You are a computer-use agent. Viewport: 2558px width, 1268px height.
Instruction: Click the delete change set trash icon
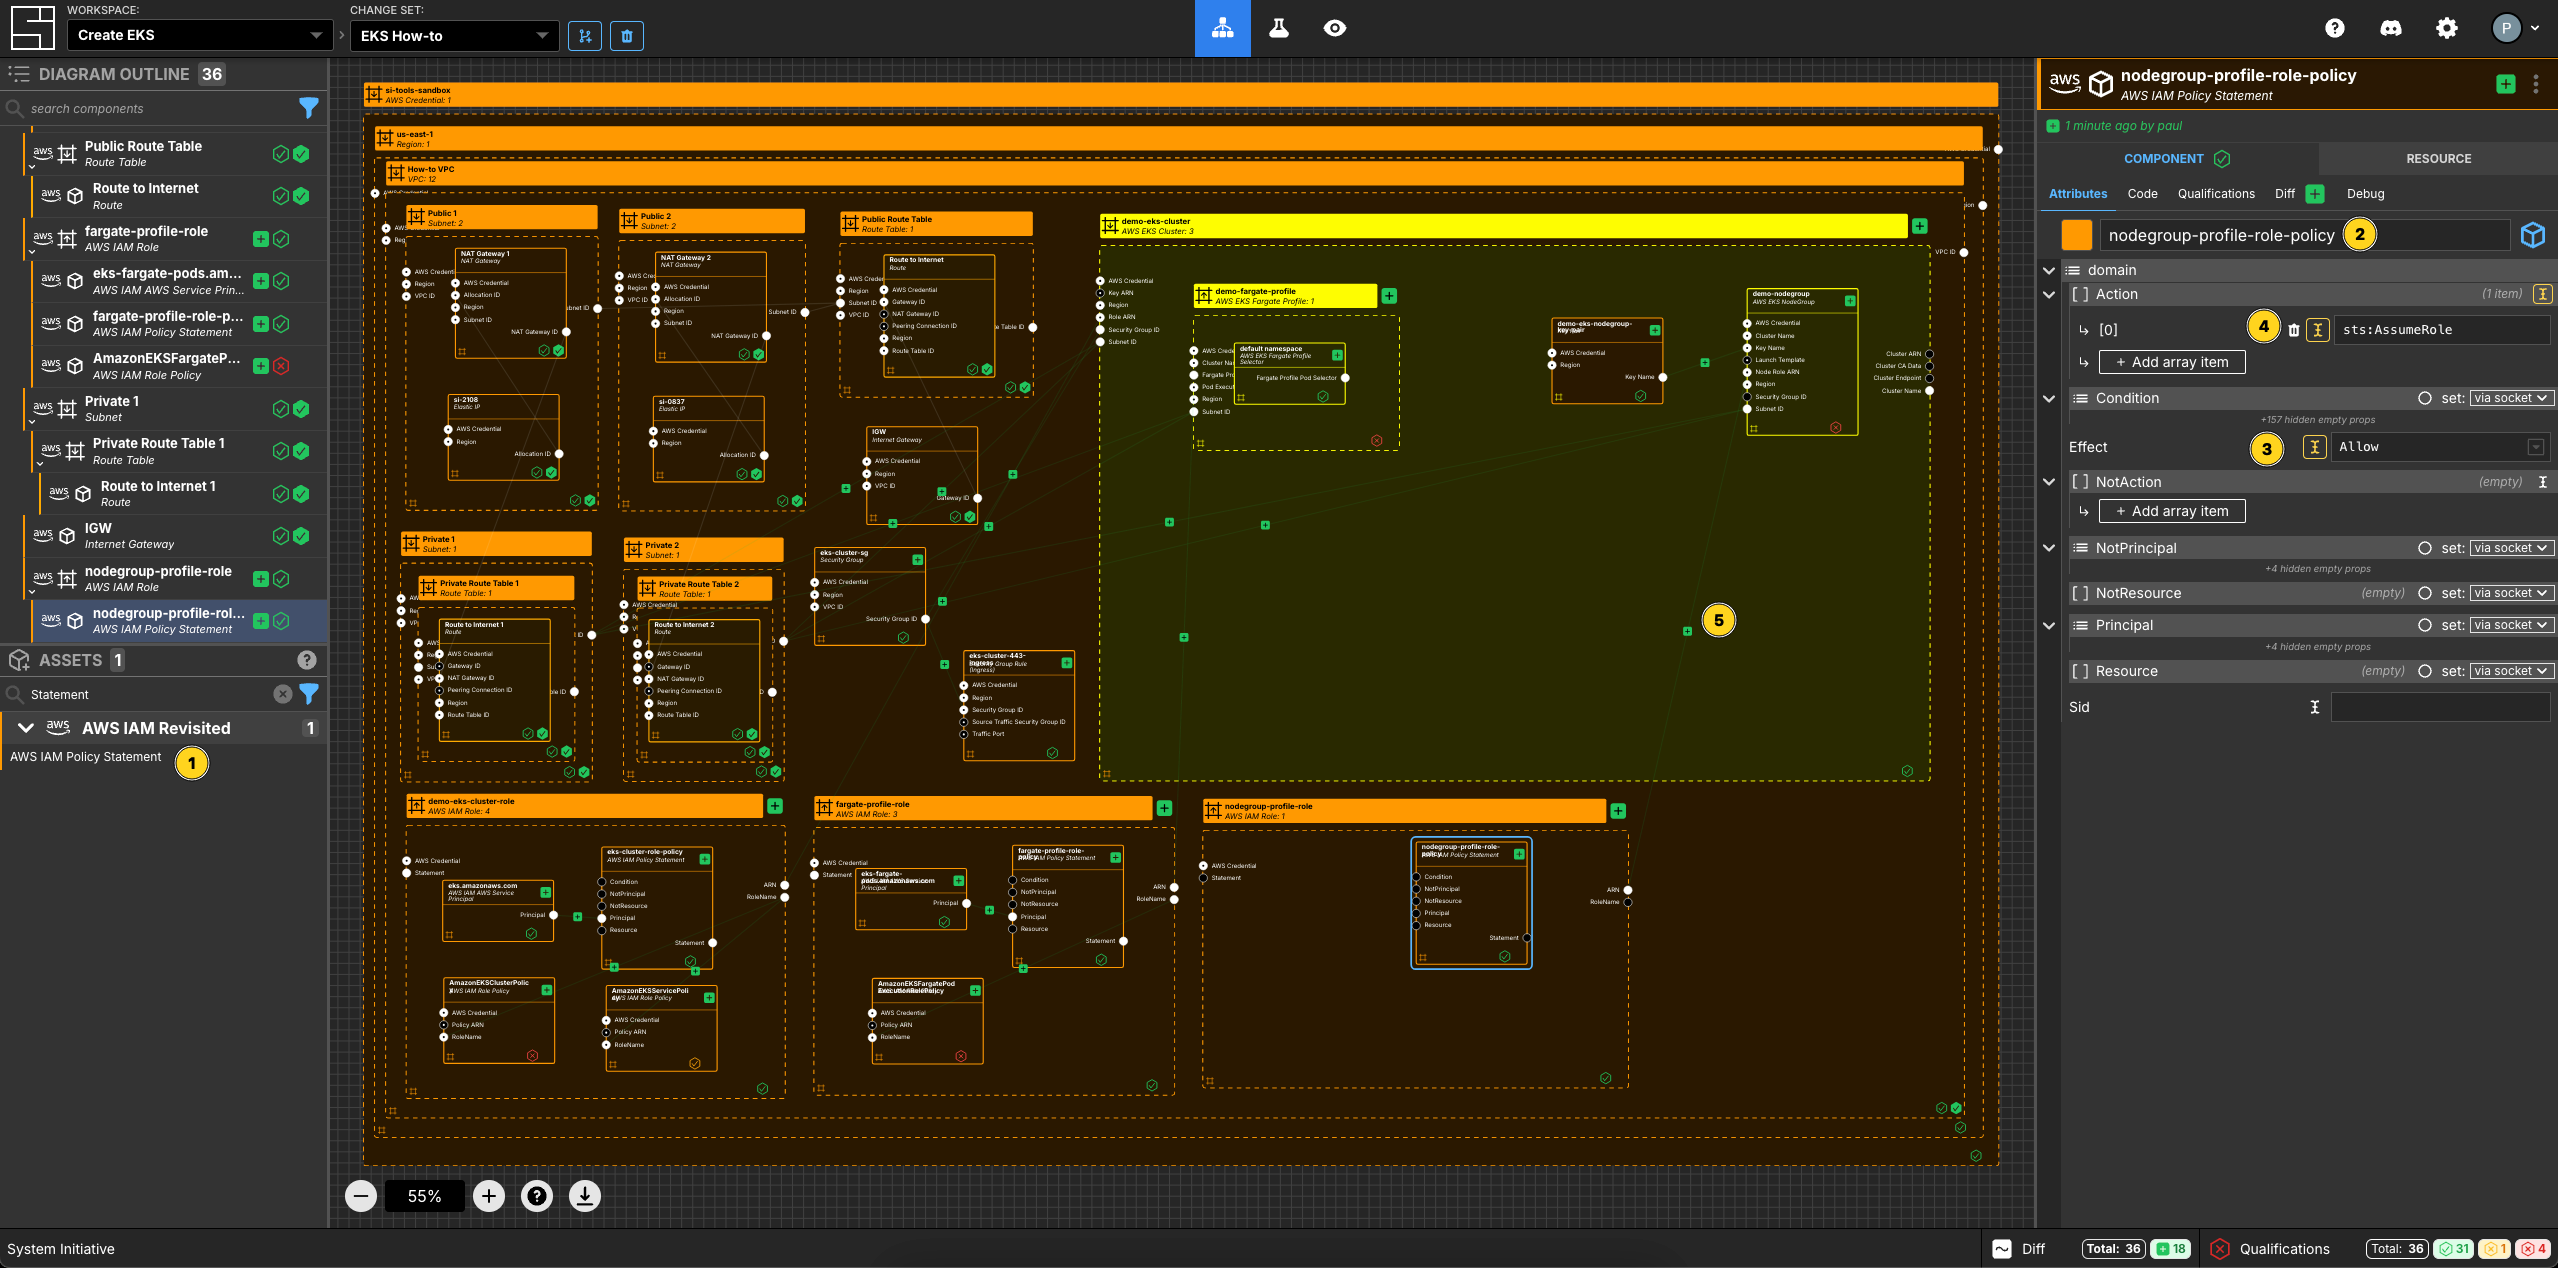[x=627, y=36]
